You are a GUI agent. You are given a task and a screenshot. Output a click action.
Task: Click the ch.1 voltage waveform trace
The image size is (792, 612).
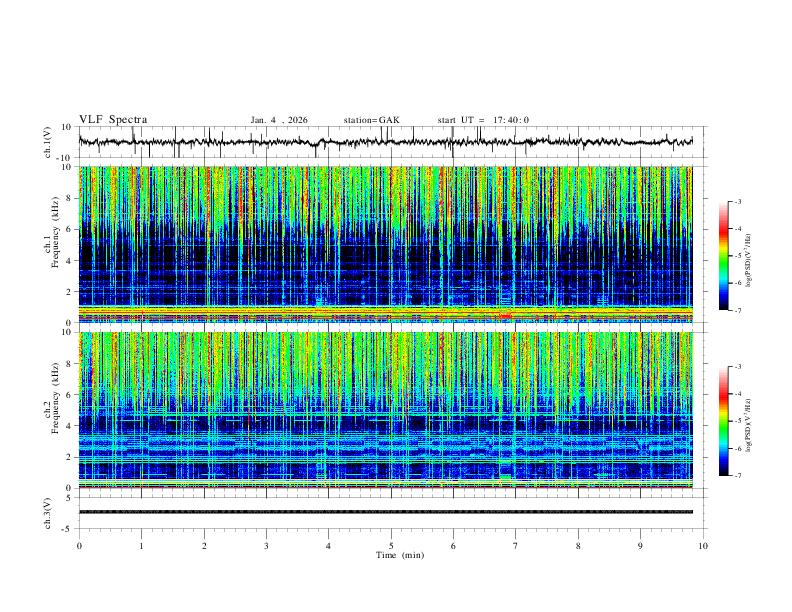385,142
